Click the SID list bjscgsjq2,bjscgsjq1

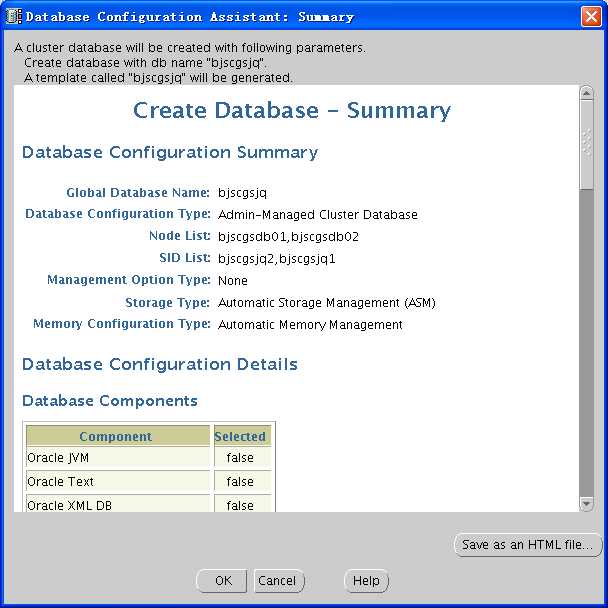point(277,259)
